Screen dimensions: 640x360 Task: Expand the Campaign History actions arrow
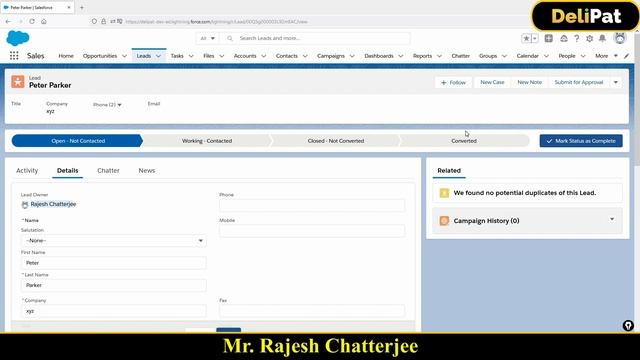[612, 220]
